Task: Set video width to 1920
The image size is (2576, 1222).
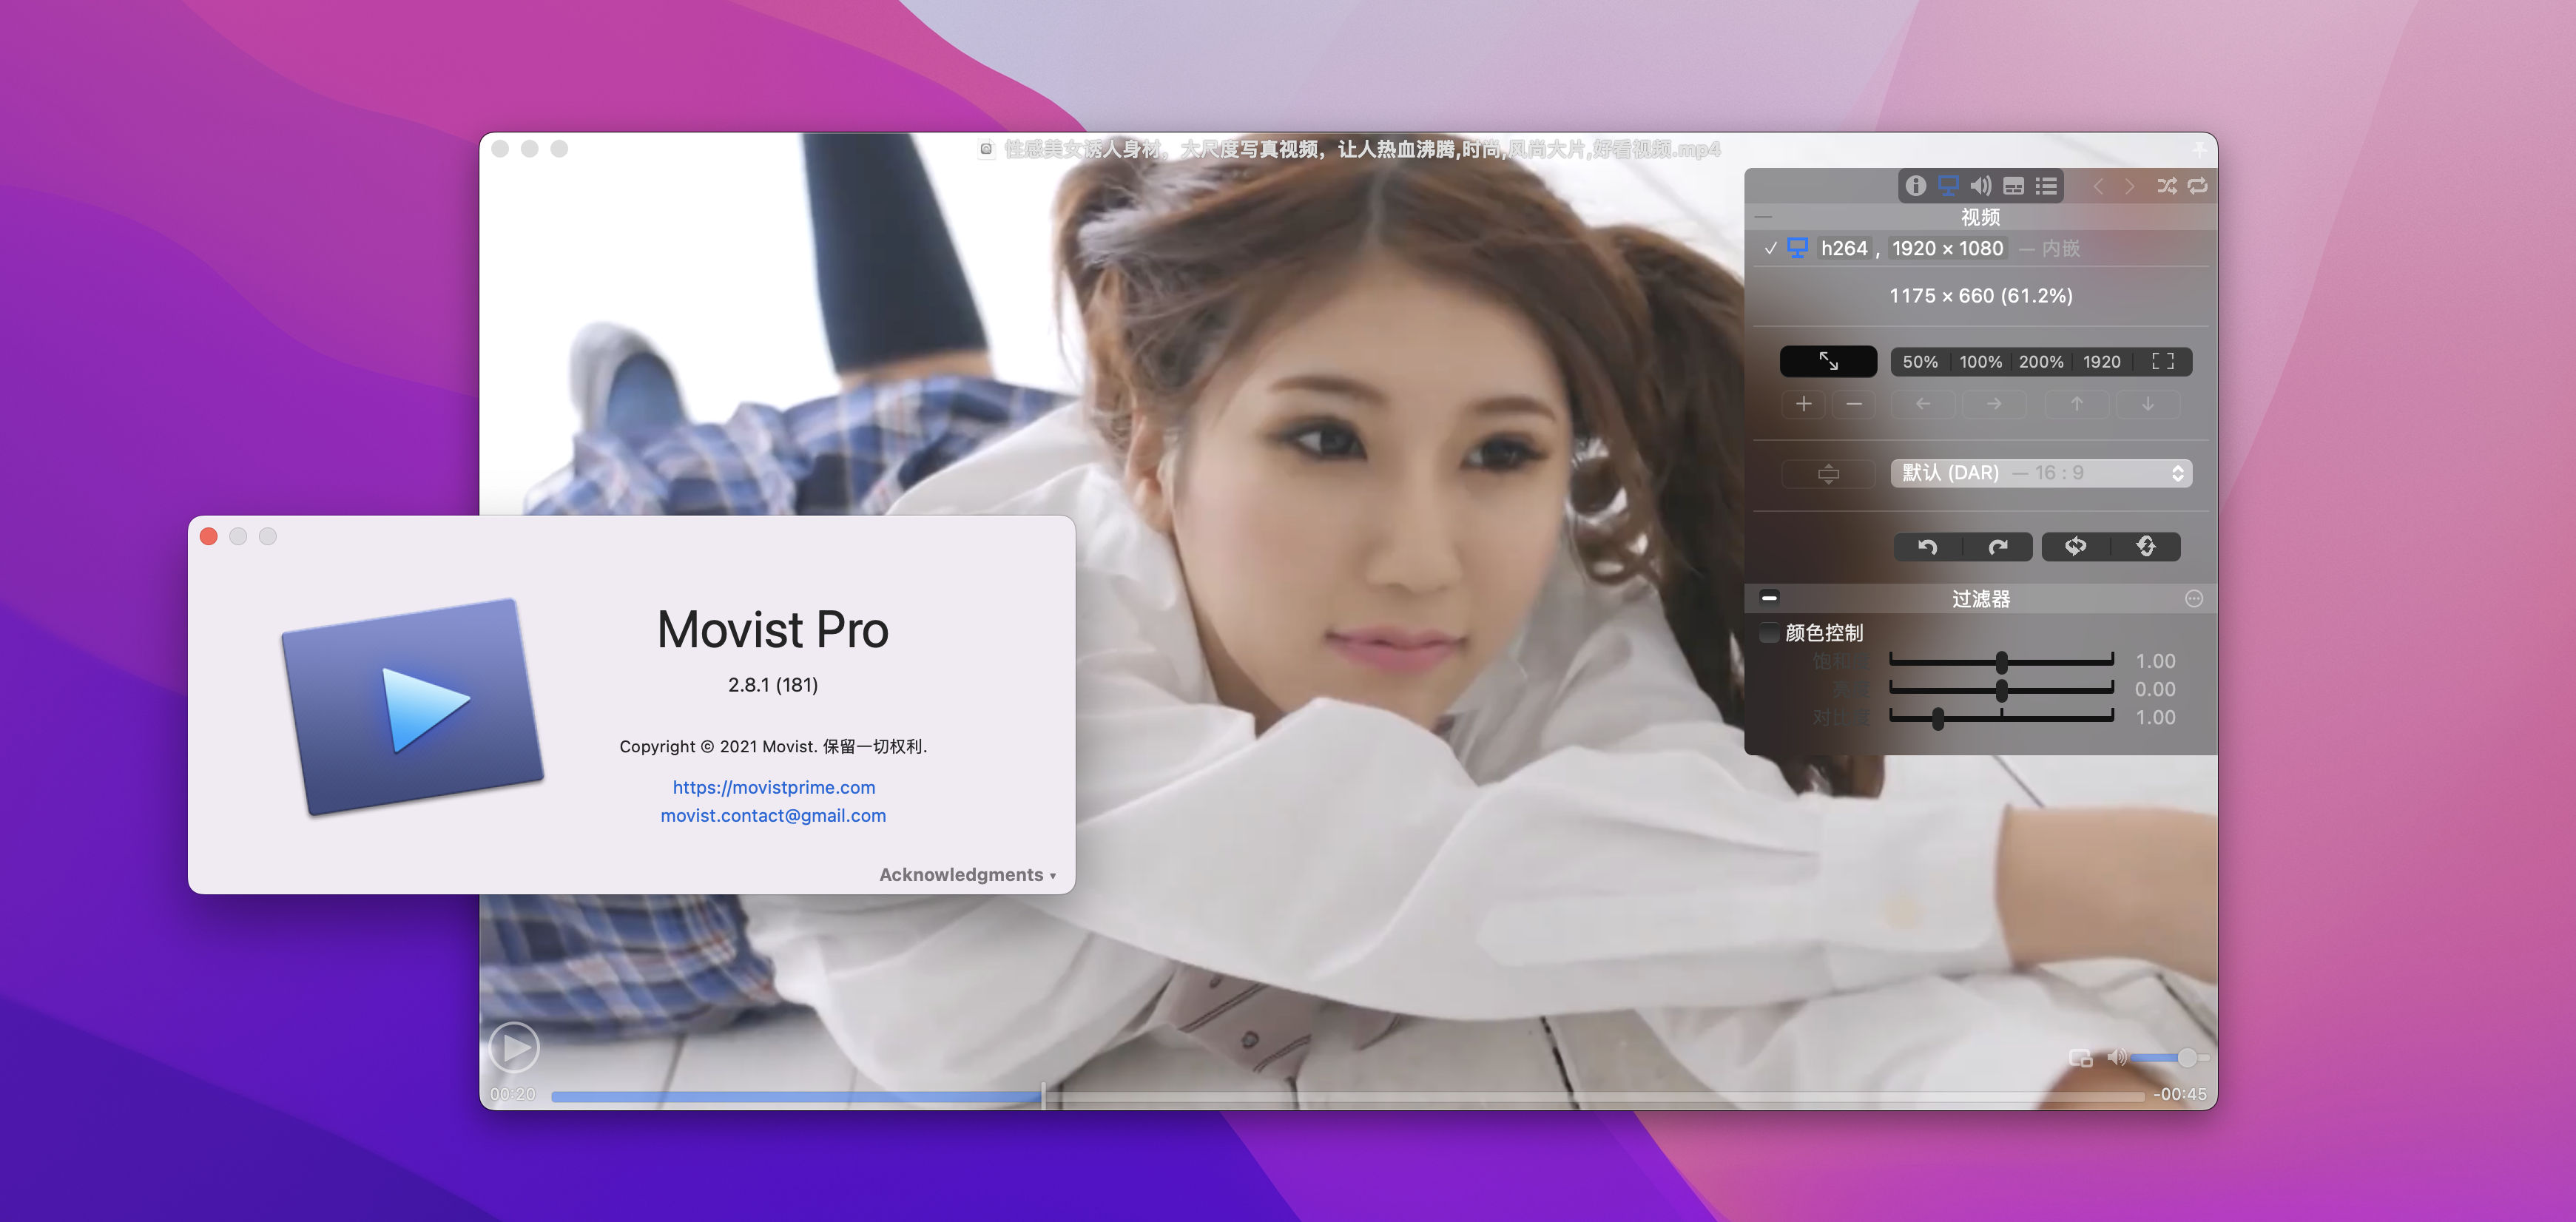Action: [x=2102, y=362]
